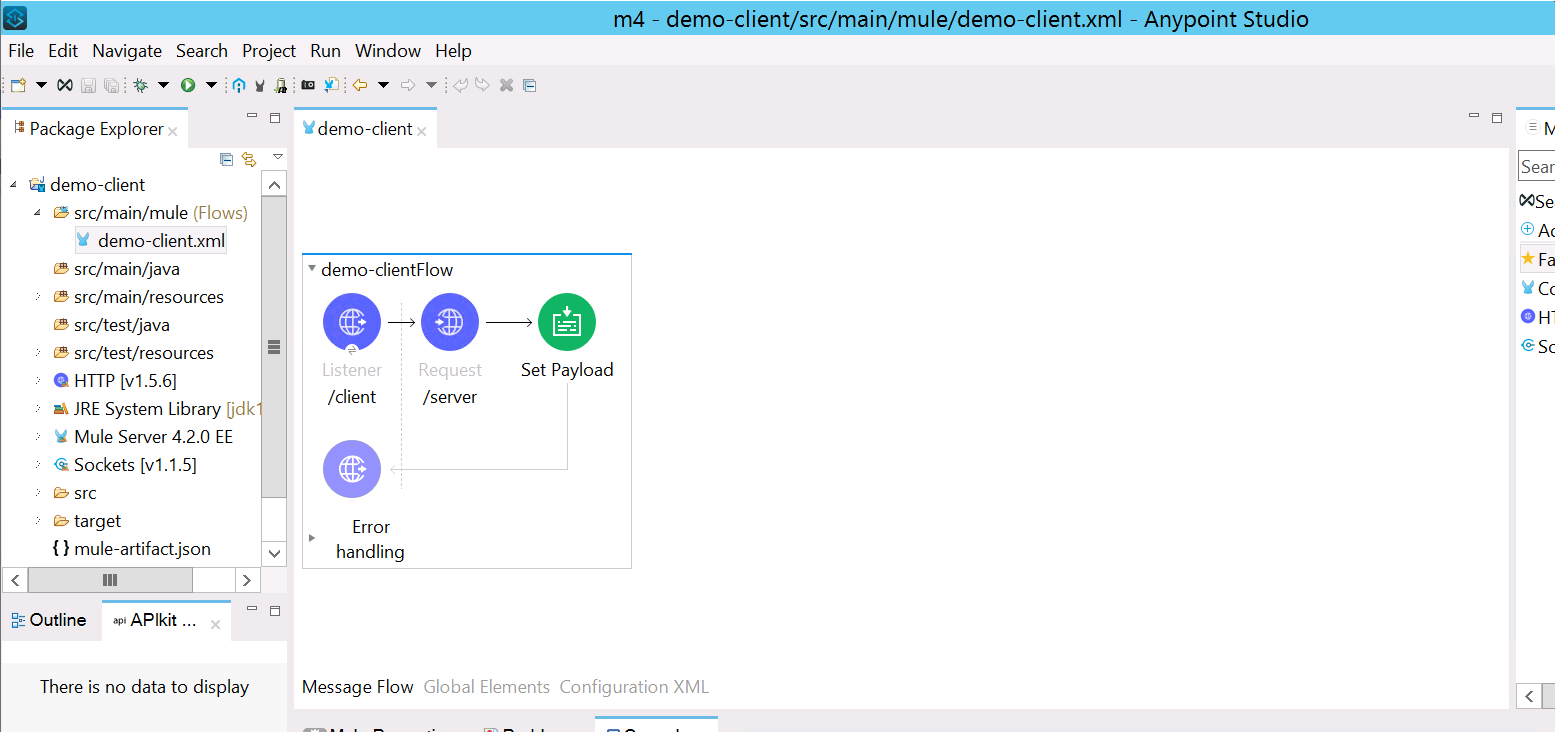Open the Run configurations dropdown arrow
This screenshot has height=732, width=1555.
[211, 86]
